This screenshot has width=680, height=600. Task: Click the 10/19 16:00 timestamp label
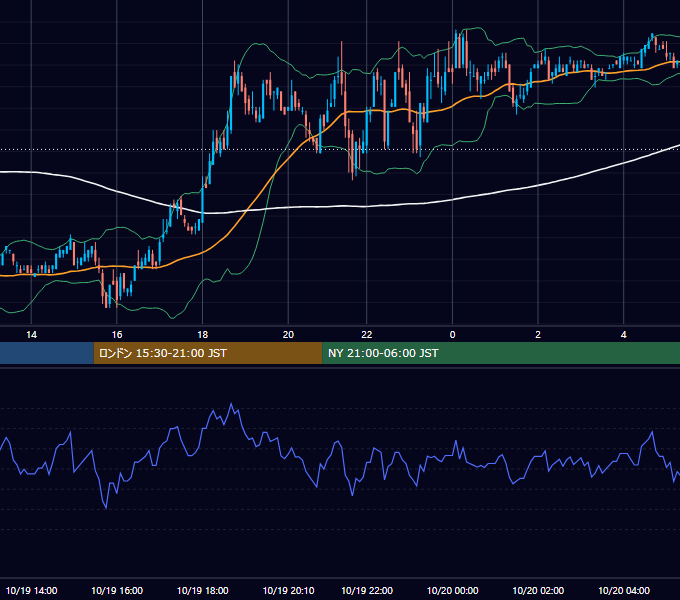pos(117,590)
